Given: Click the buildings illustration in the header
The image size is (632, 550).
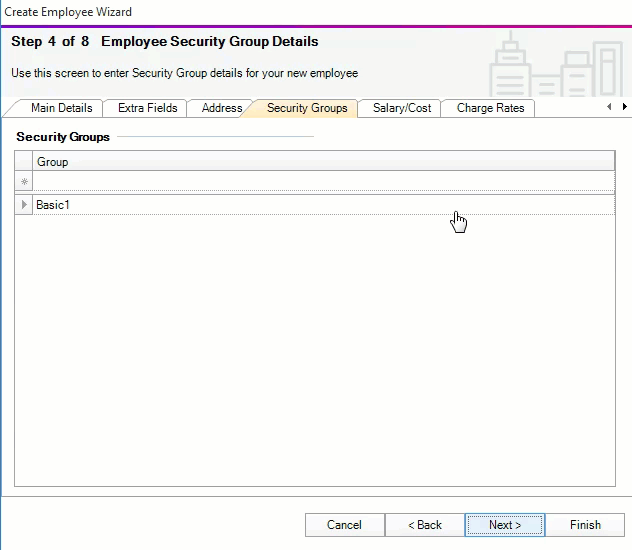Looking at the screenshot, I should 554,67.
